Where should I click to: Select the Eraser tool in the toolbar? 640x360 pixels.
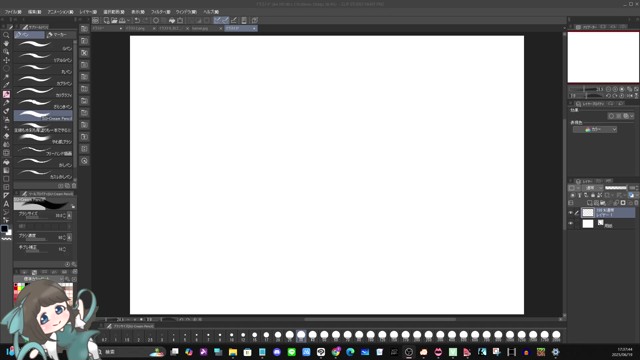[6, 136]
